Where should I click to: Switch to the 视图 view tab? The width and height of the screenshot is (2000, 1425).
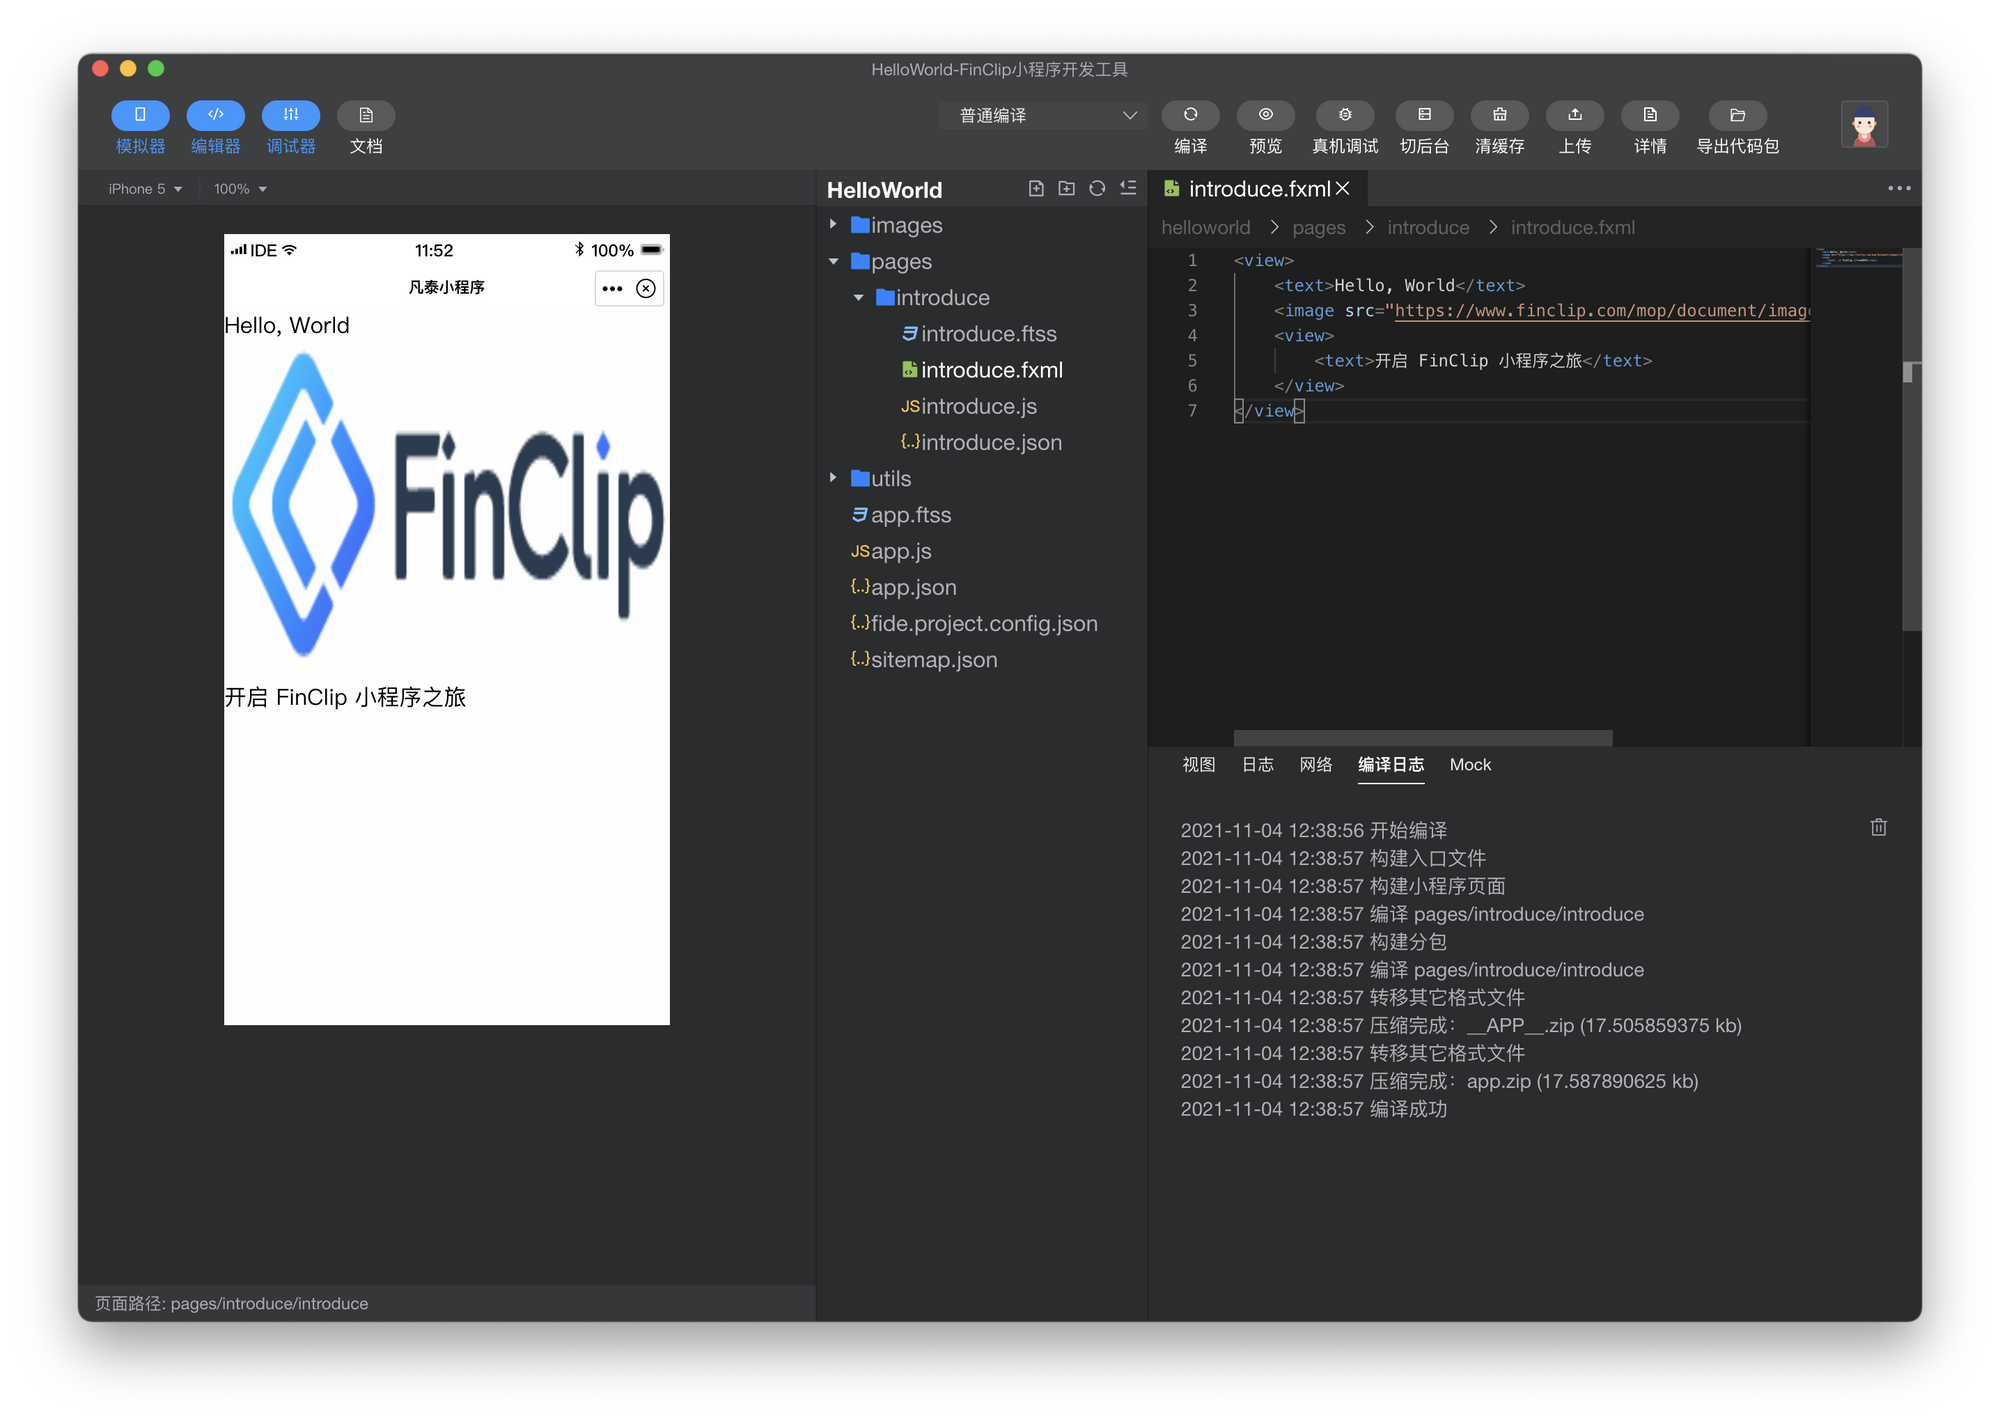click(1198, 764)
